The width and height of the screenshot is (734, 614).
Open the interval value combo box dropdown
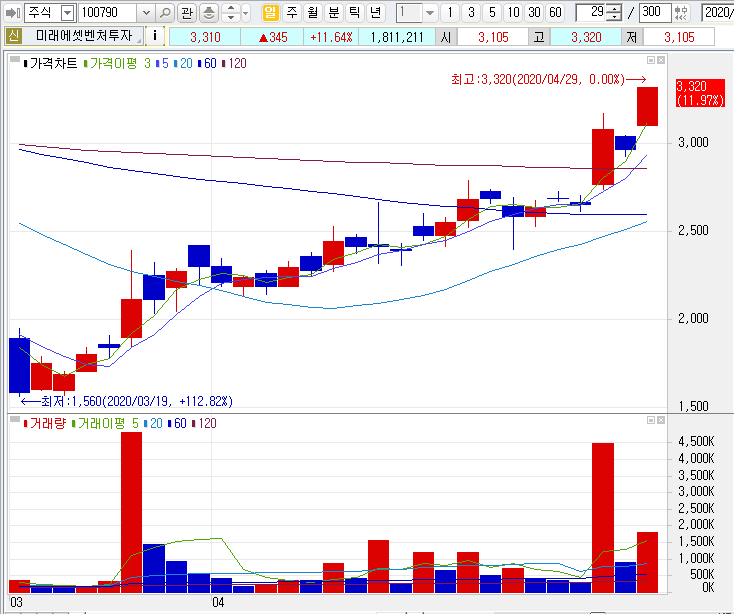430,13
